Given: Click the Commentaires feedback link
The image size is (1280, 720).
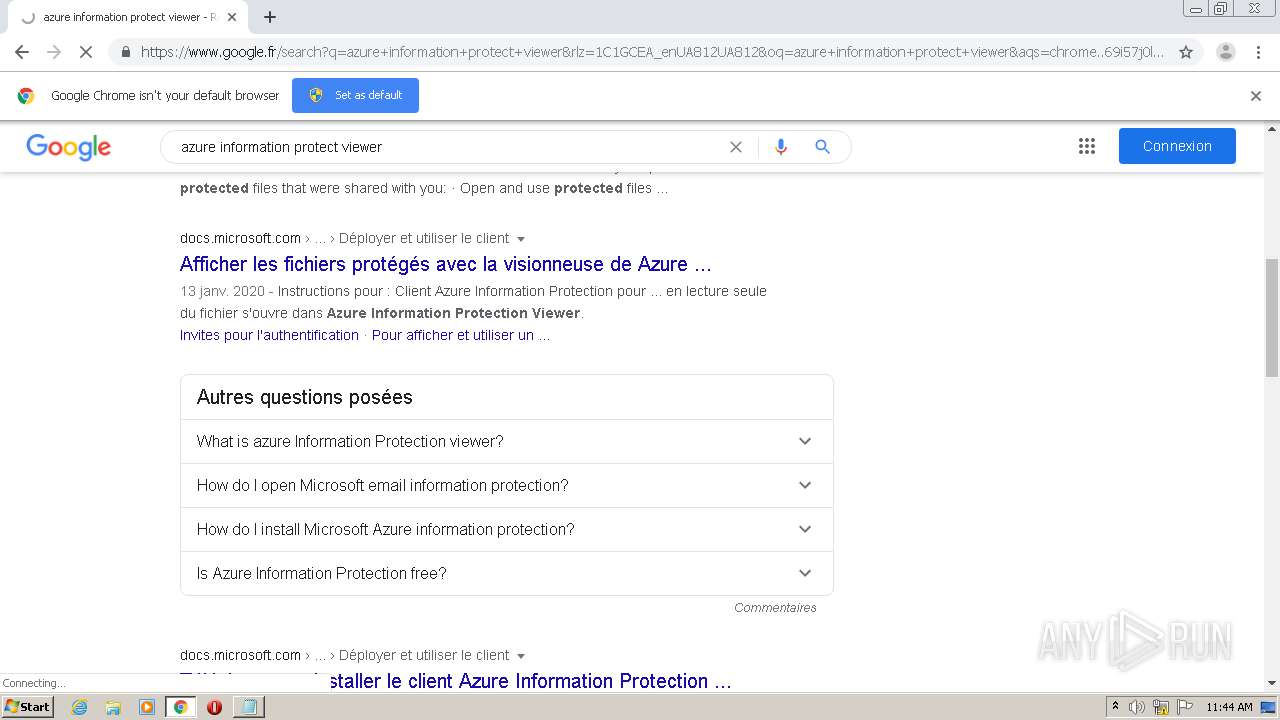Looking at the screenshot, I should tap(775, 607).
